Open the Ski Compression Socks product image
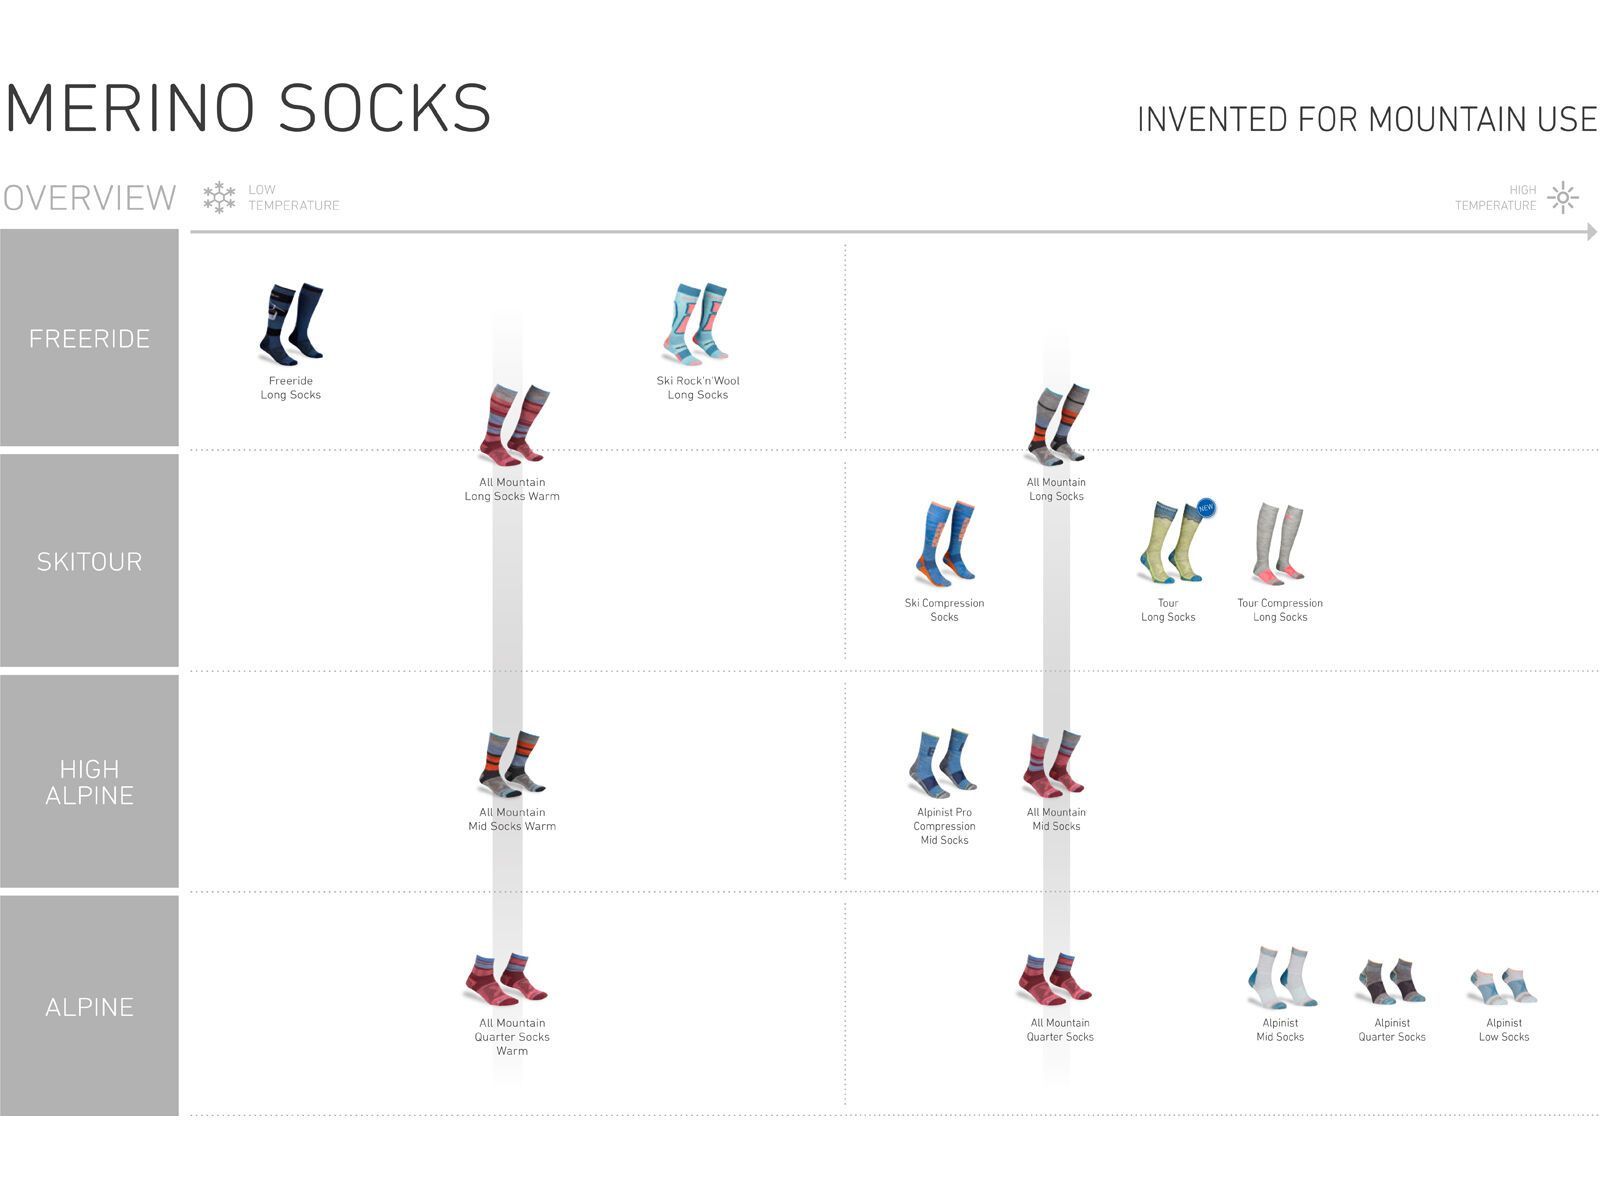The height and width of the screenshot is (1200, 1600). tap(945, 544)
